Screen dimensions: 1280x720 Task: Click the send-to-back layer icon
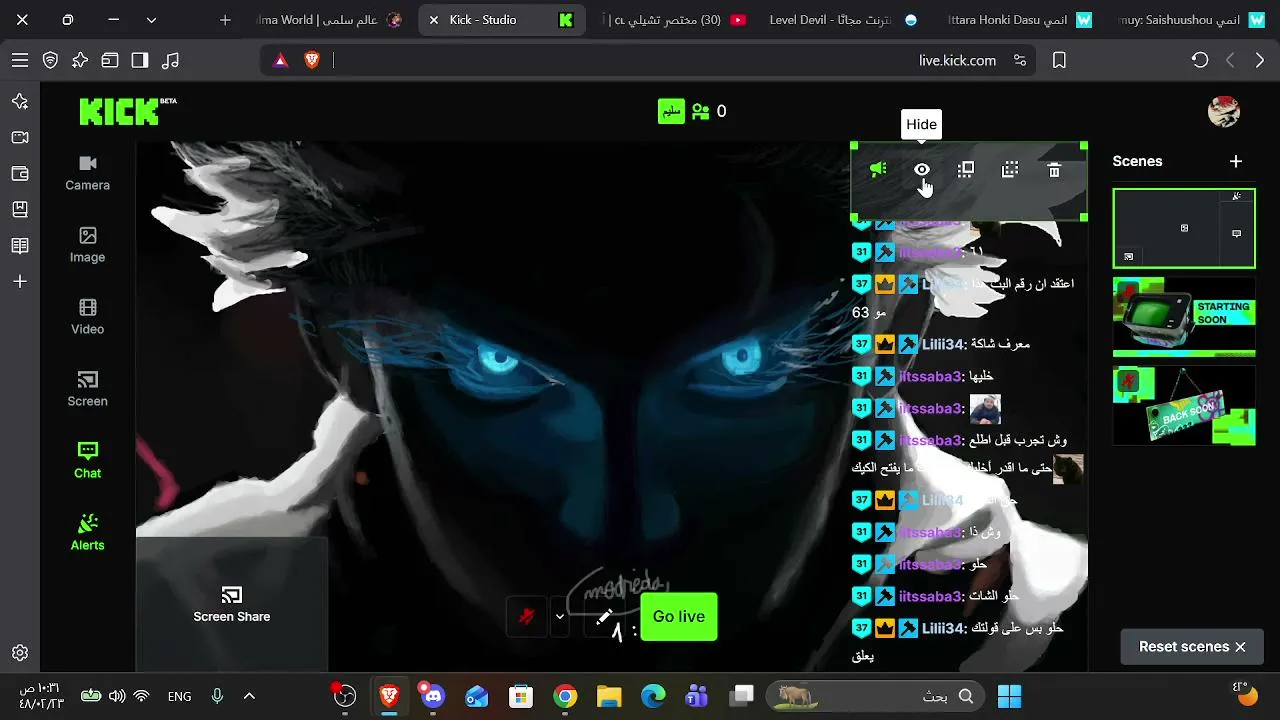click(1010, 170)
